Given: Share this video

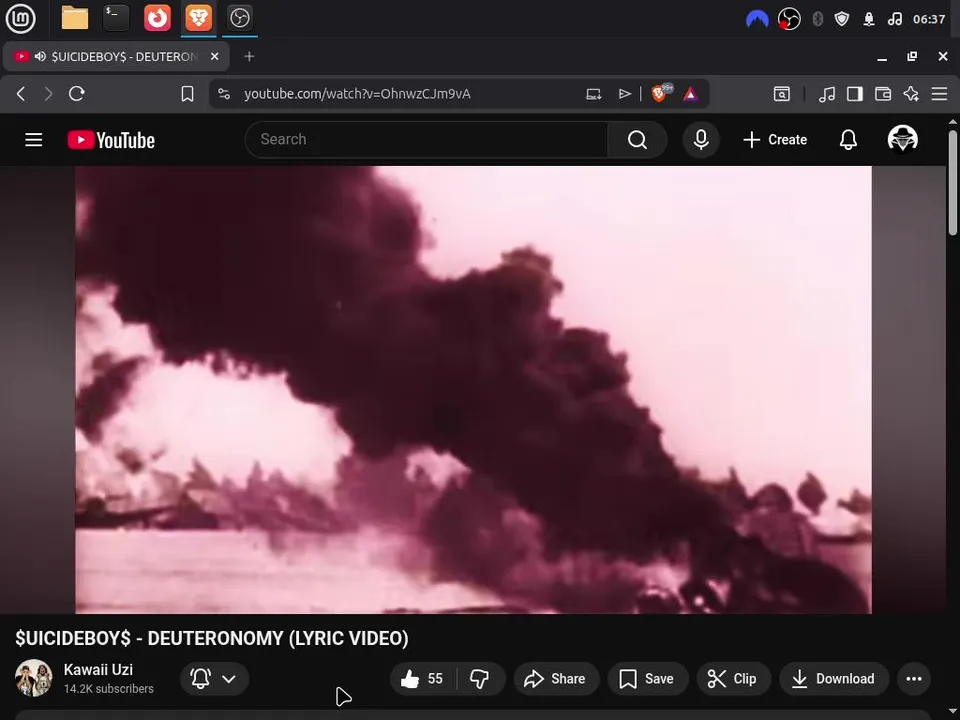Looking at the screenshot, I should tap(556, 678).
